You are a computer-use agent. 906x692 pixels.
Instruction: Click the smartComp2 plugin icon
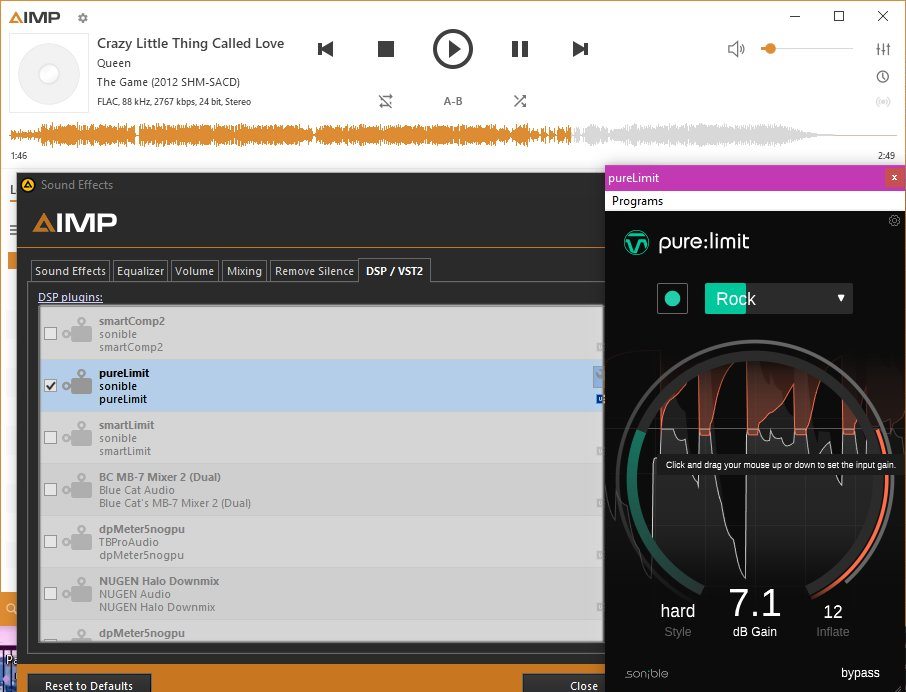78,330
